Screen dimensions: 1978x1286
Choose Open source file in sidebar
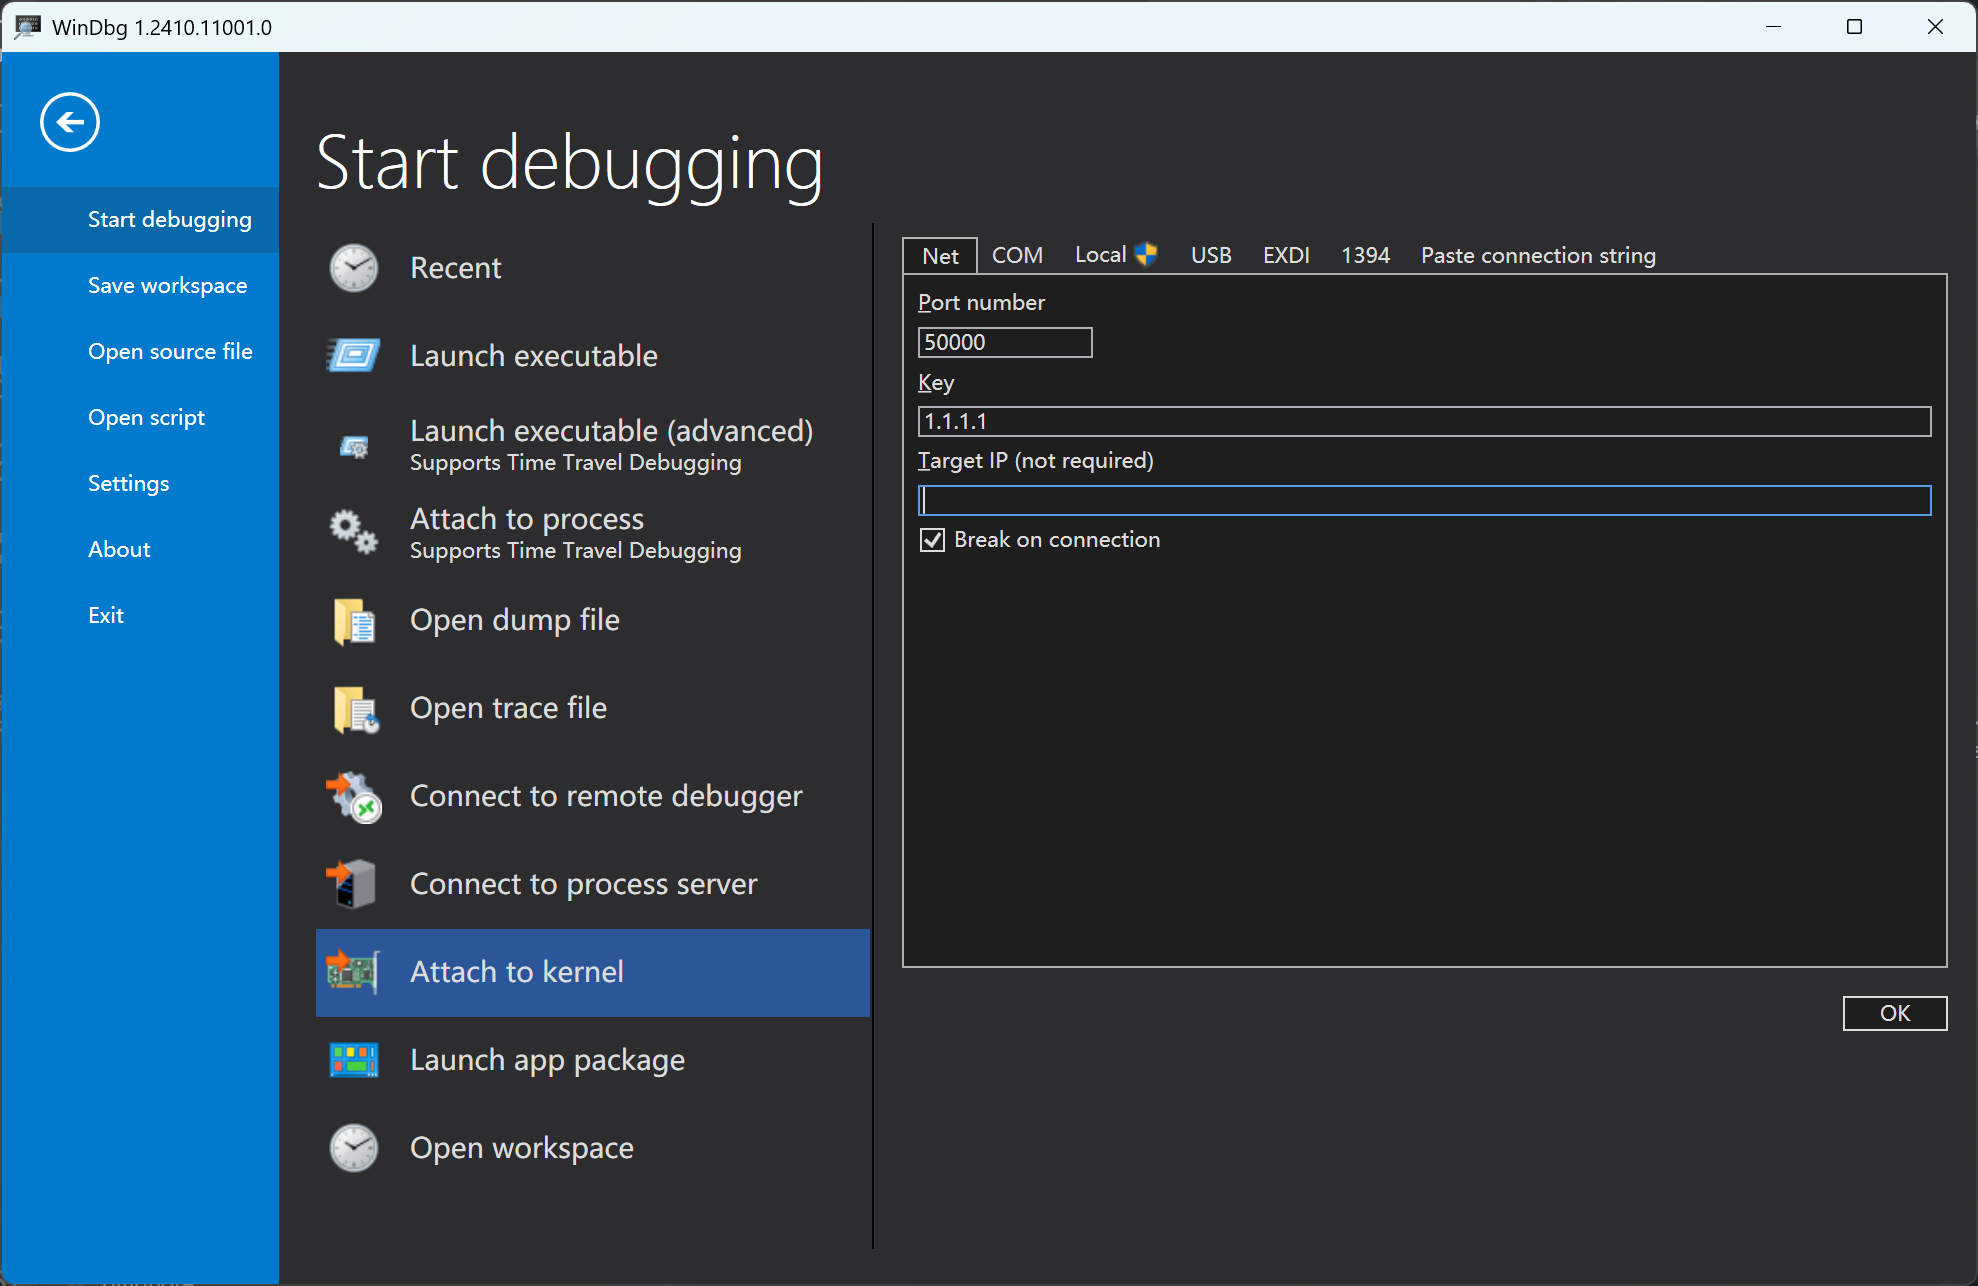(x=140, y=352)
